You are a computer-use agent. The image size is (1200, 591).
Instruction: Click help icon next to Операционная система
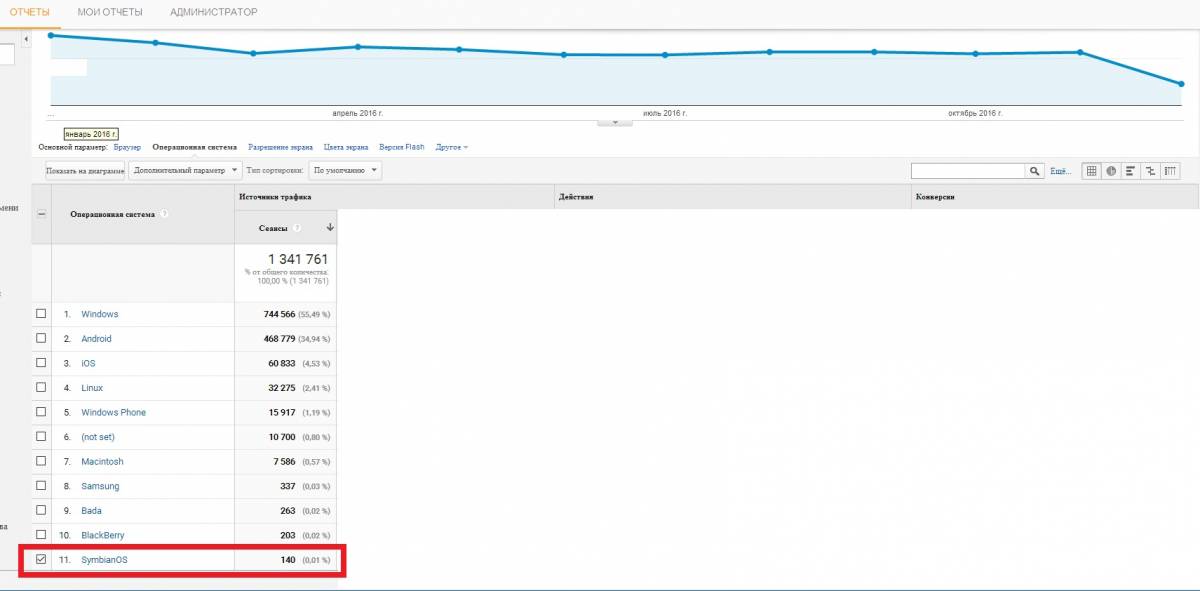(164, 214)
